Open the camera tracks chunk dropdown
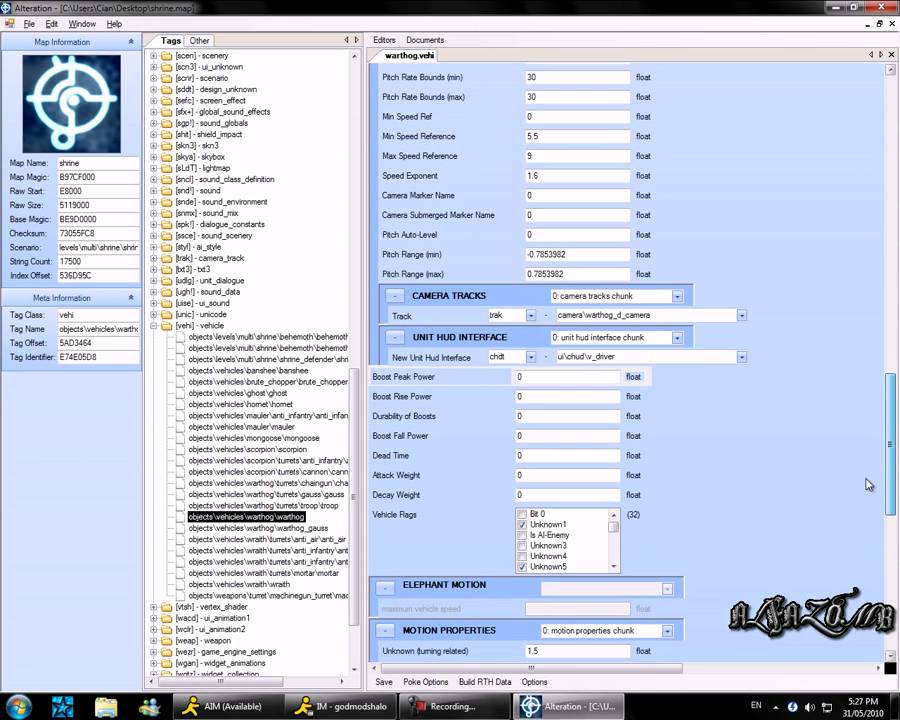The height and width of the screenshot is (720, 900). coord(677,296)
